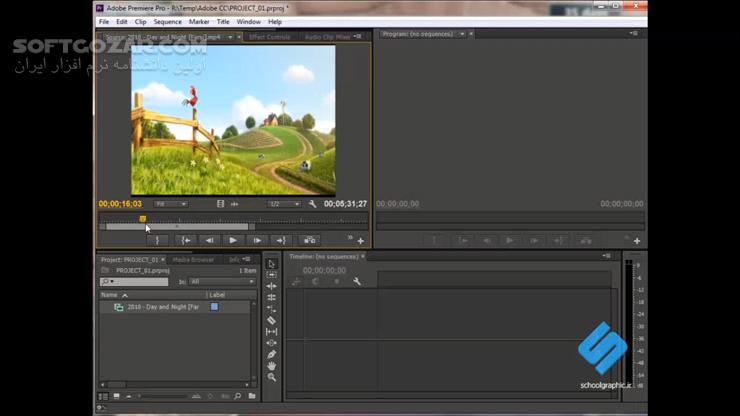
Task: Open Source monitor button editor plus
Action: tap(361, 241)
